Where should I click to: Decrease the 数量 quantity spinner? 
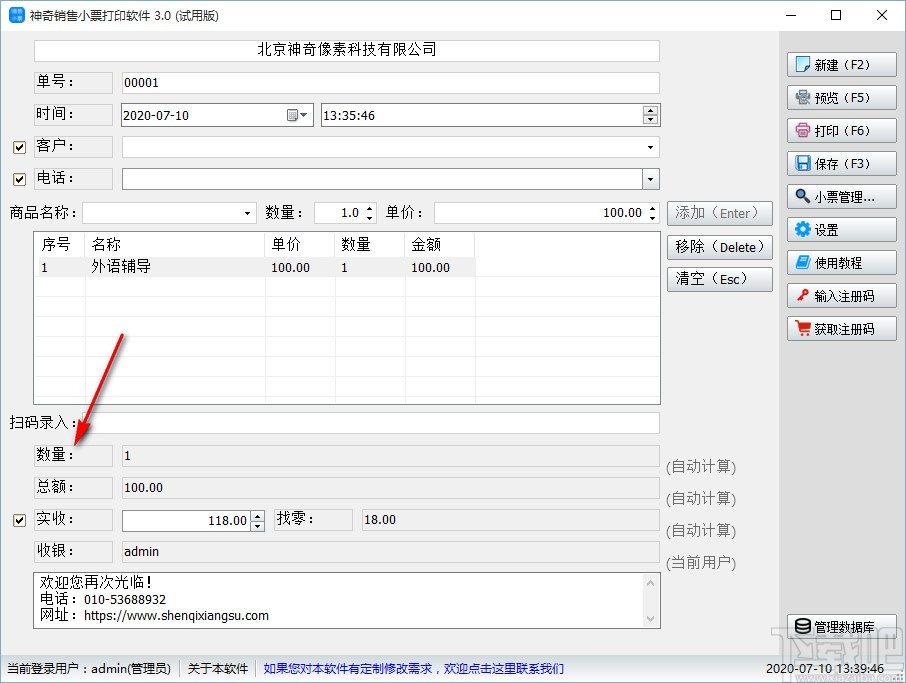pos(369,218)
